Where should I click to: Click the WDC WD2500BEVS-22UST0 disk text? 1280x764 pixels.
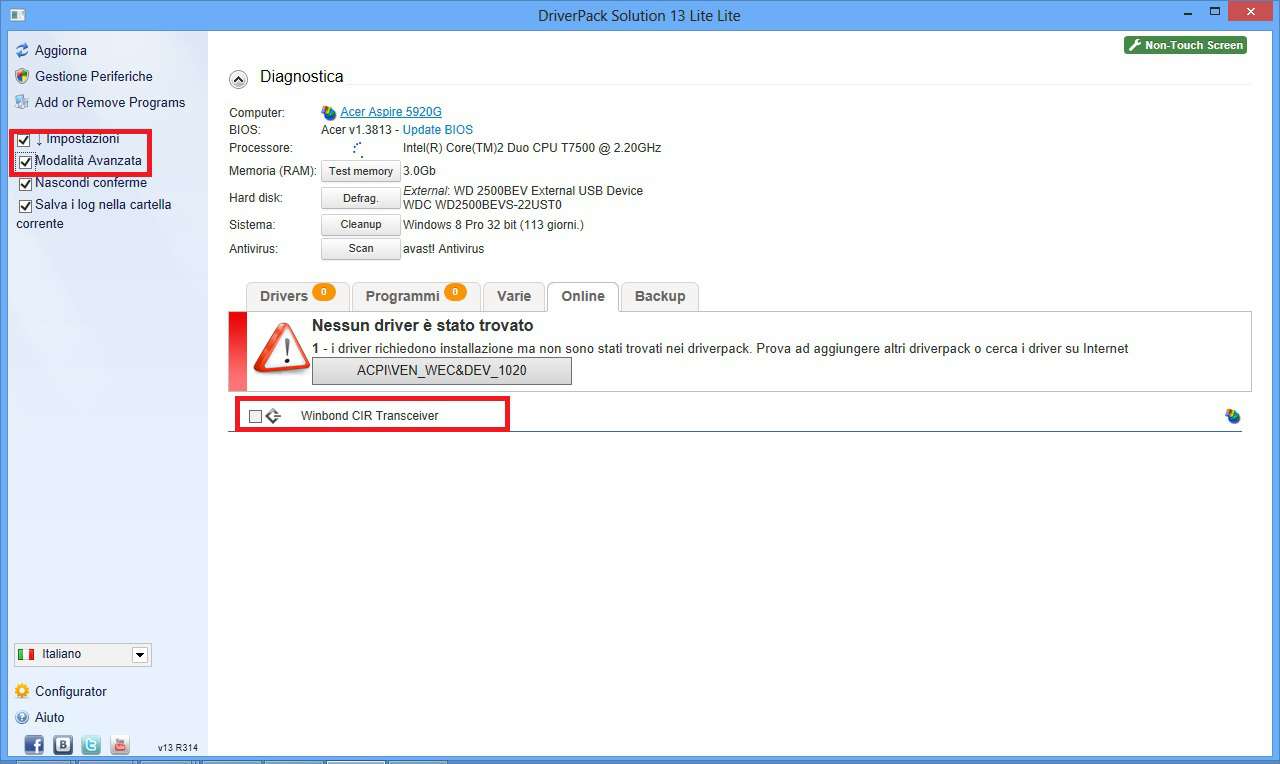[x=482, y=205]
